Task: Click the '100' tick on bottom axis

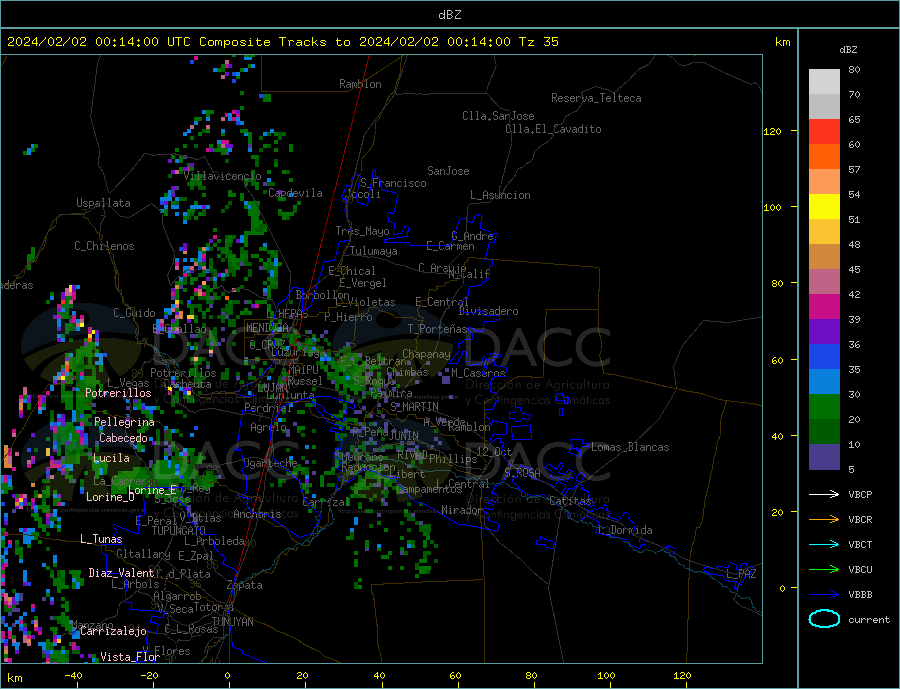Action: click(607, 676)
